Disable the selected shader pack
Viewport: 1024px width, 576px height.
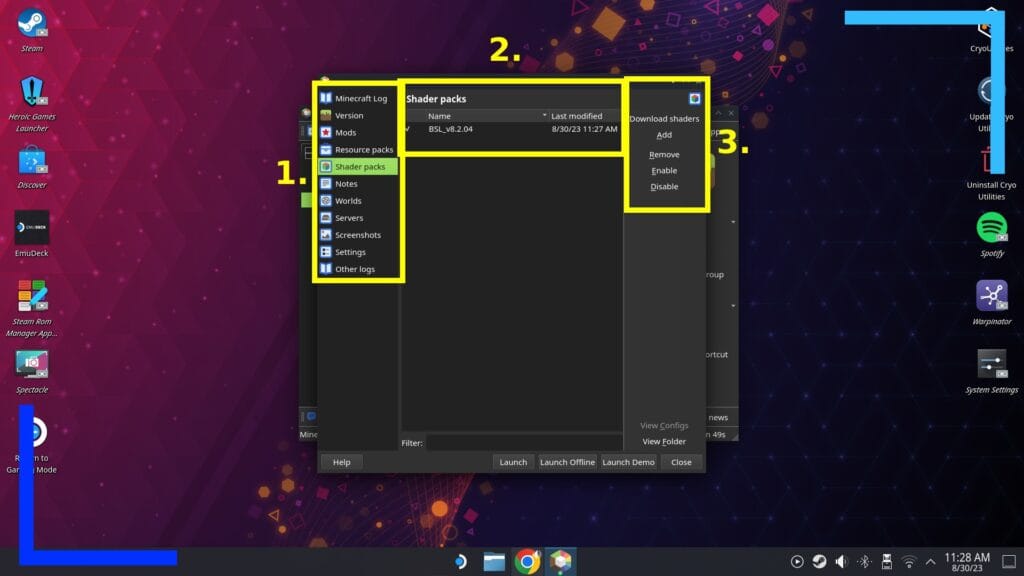tap(664, 187)
